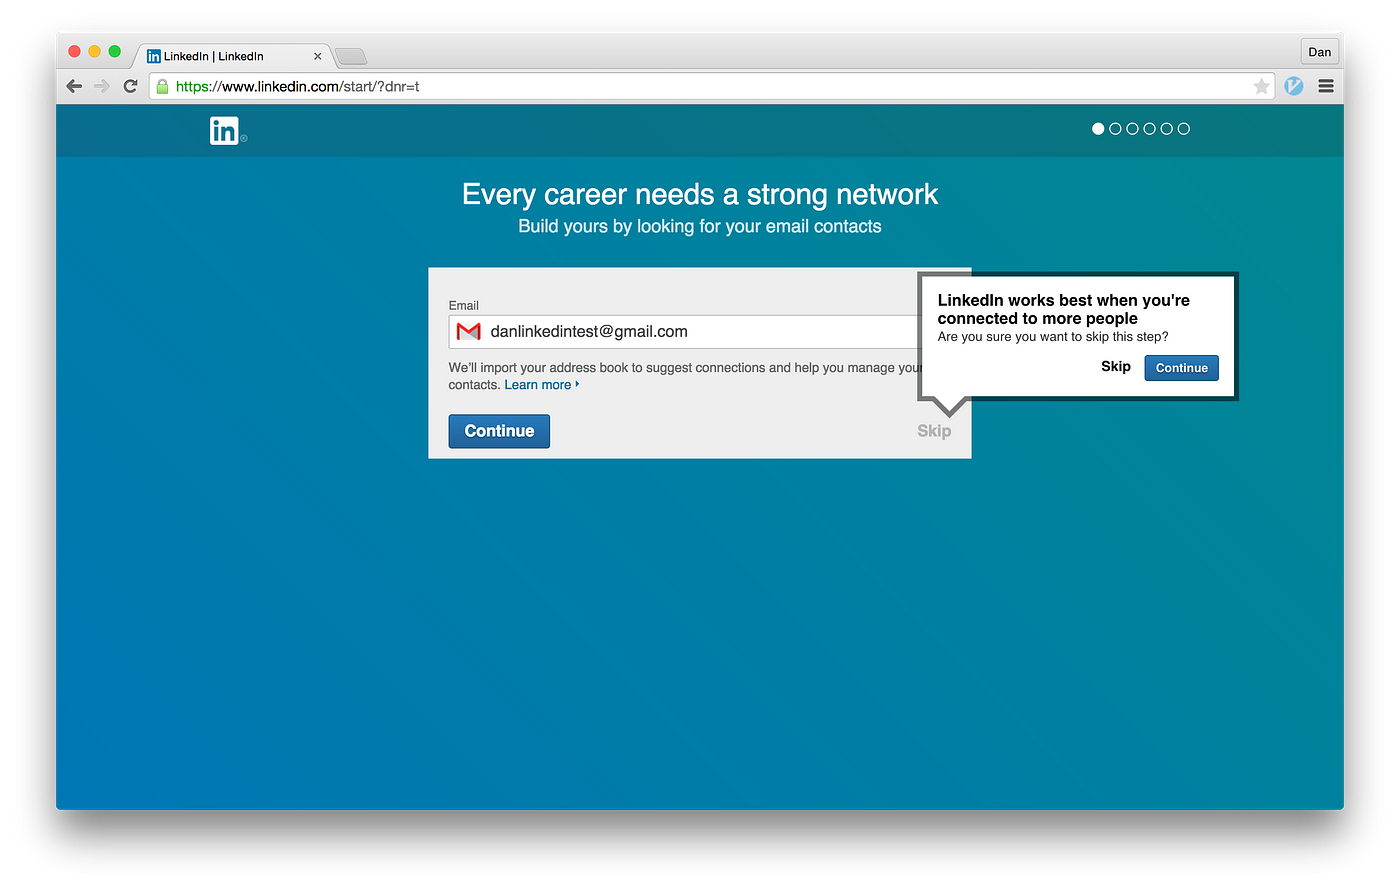Viewport: 1400px width, 890px height.
Task: Click Continue in the popup dialog
Action: pyautogui.click(x=1182, y=368)
